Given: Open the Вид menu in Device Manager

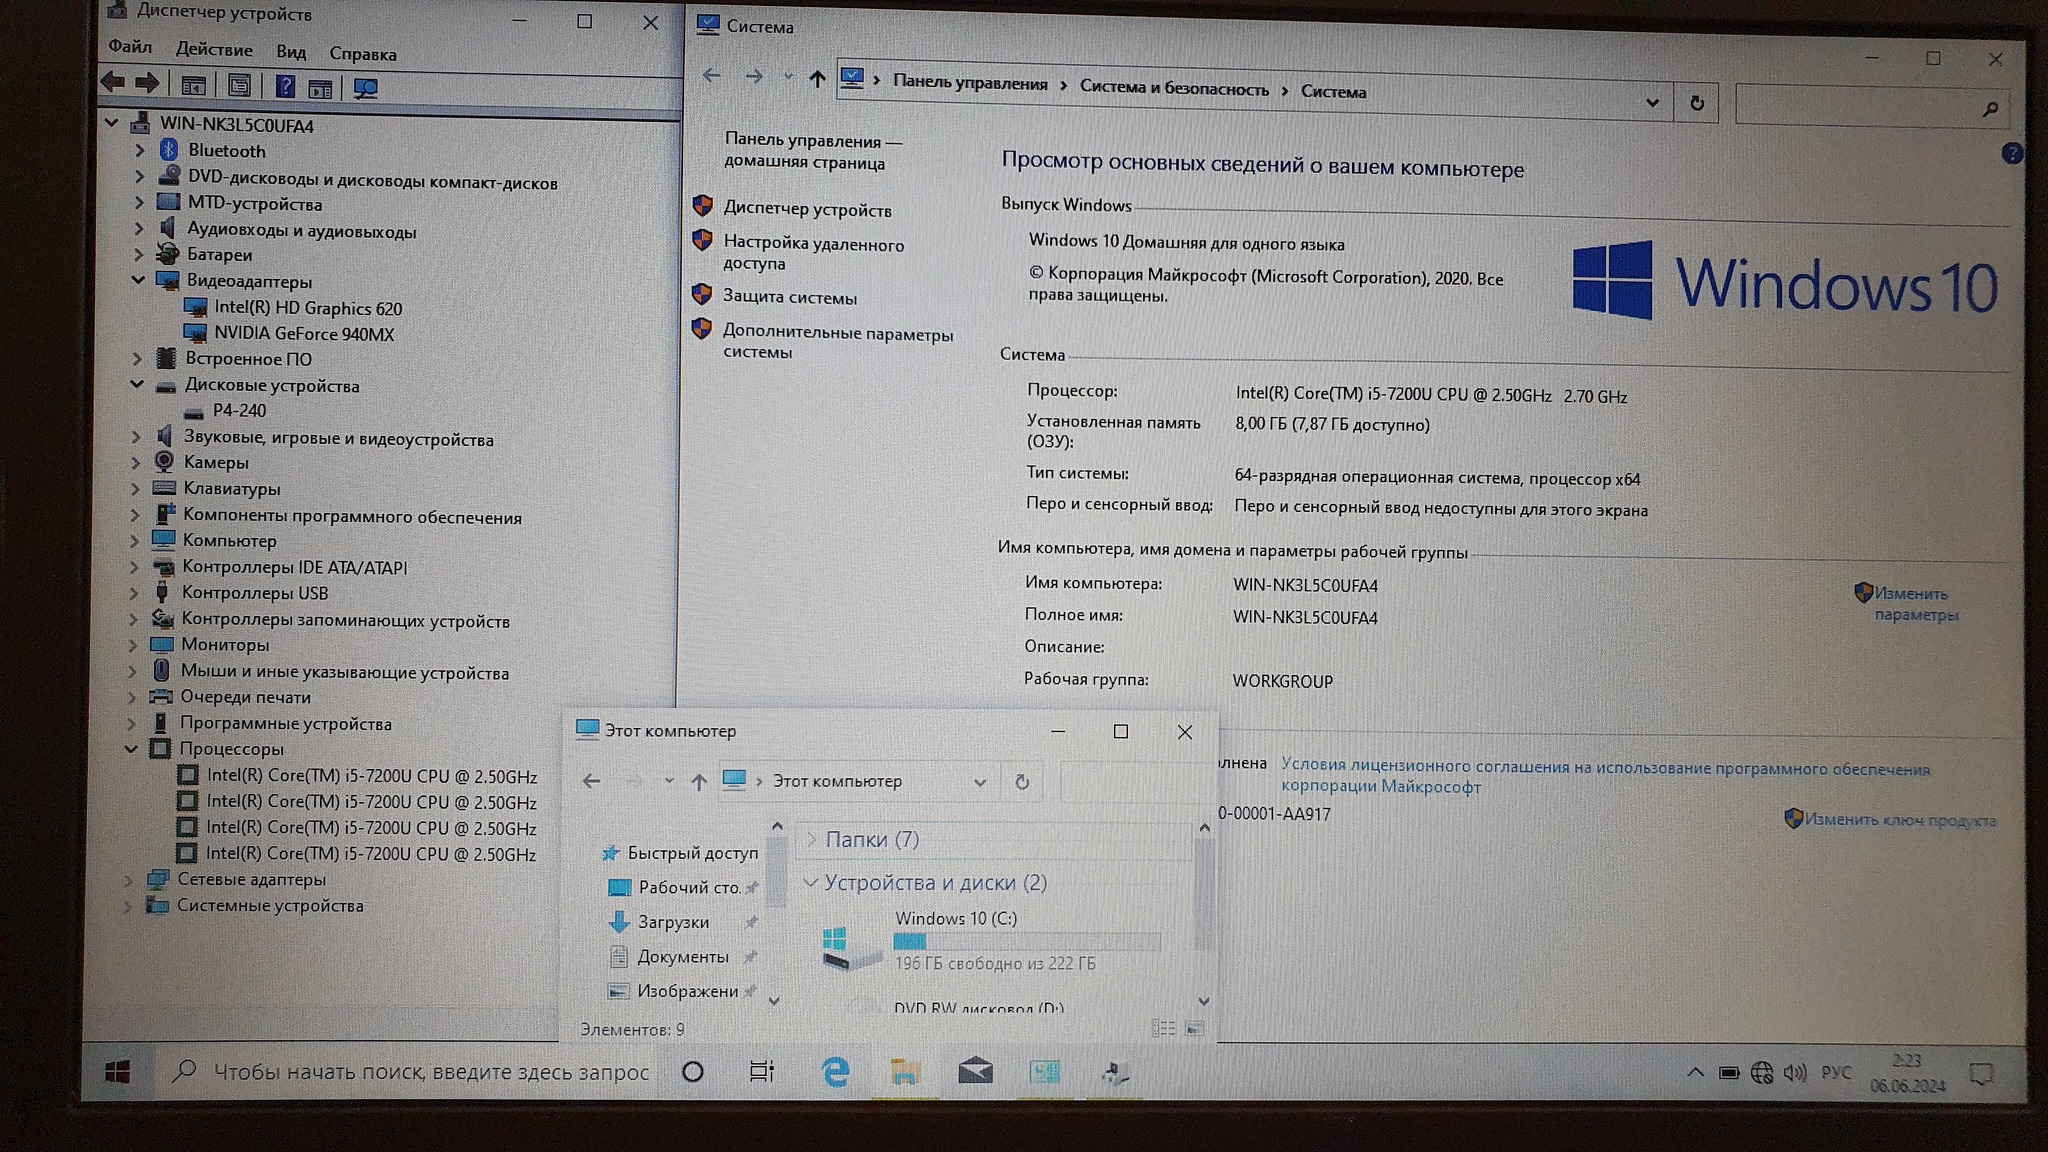Looking at the screenshot, I should click(x=291, y=52).
